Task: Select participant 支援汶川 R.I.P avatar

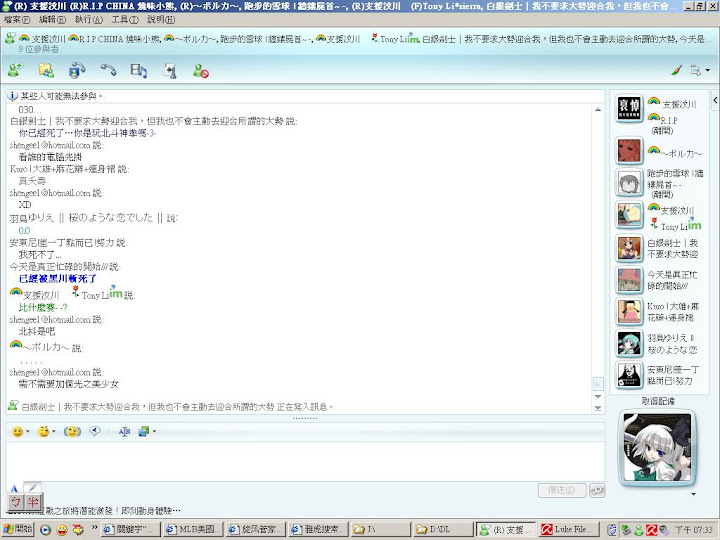Action: [629, 109]
